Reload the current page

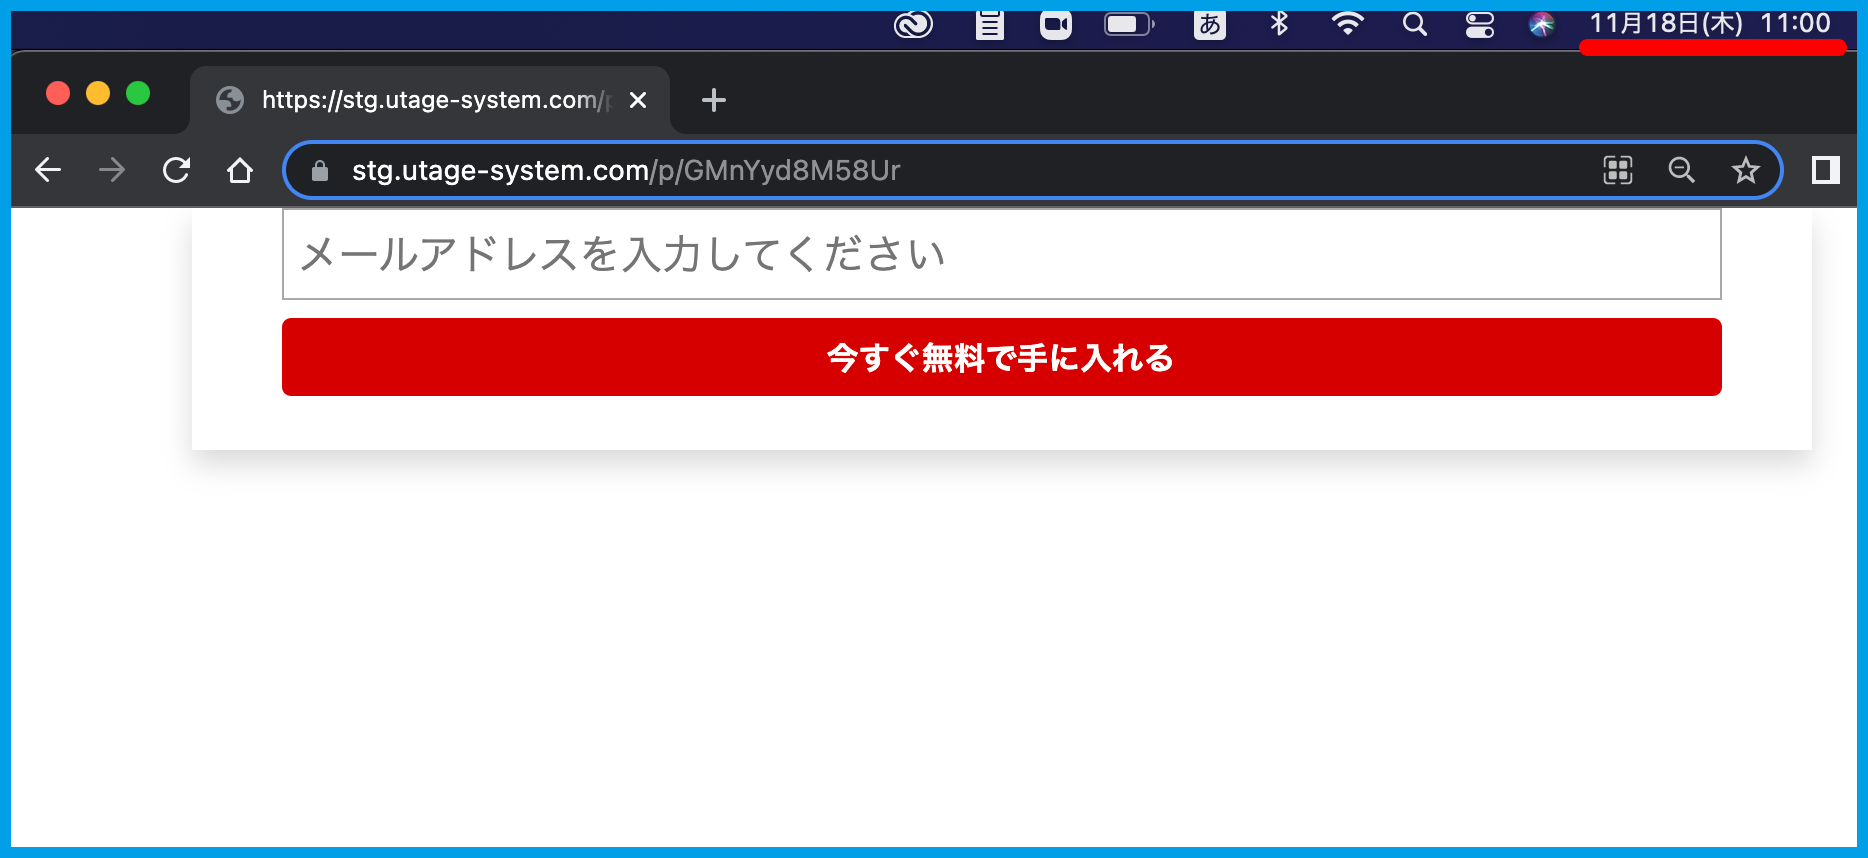[x=176, y=170]
